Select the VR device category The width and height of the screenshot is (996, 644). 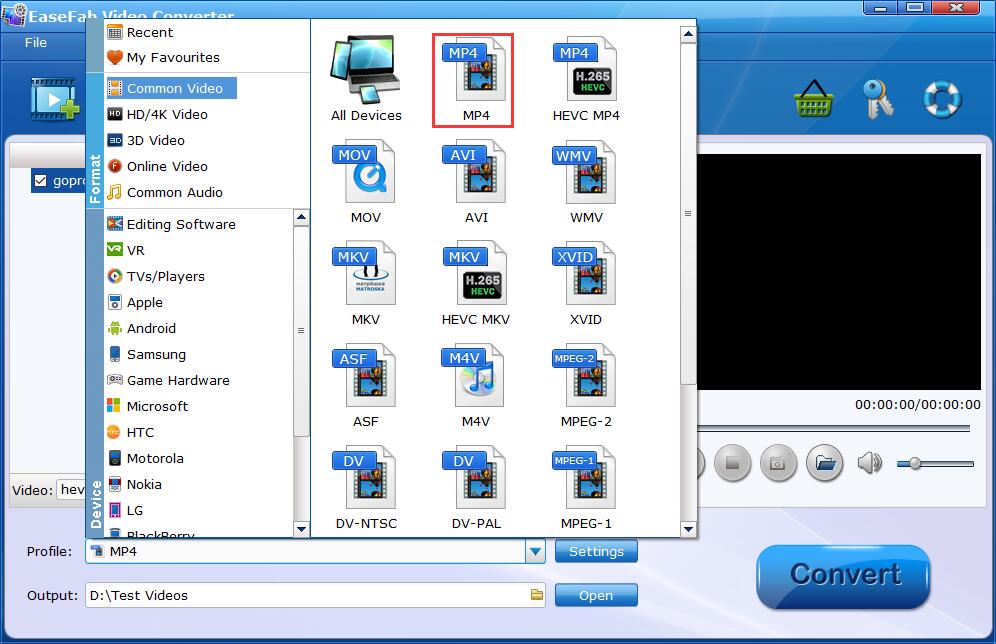tap(126, 250)
